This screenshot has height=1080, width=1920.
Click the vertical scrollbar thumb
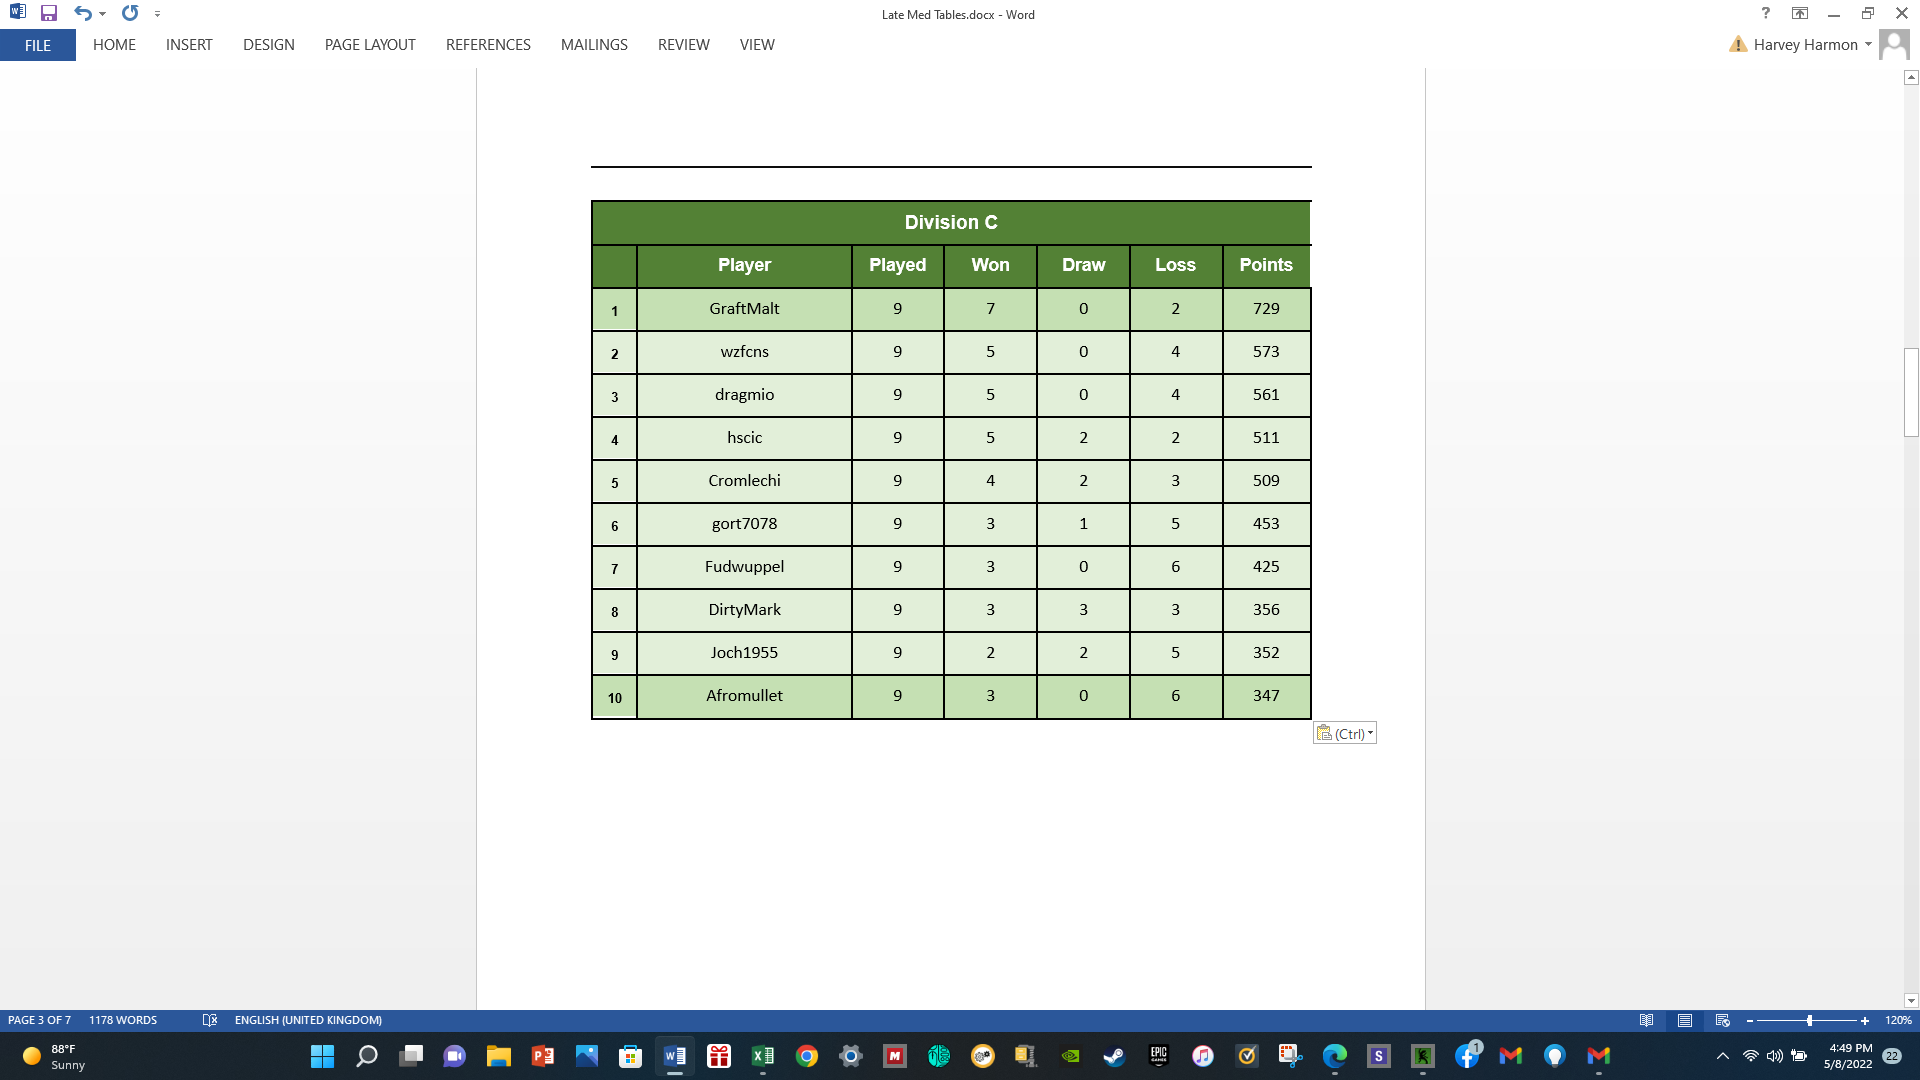[x=1911, y=392]
